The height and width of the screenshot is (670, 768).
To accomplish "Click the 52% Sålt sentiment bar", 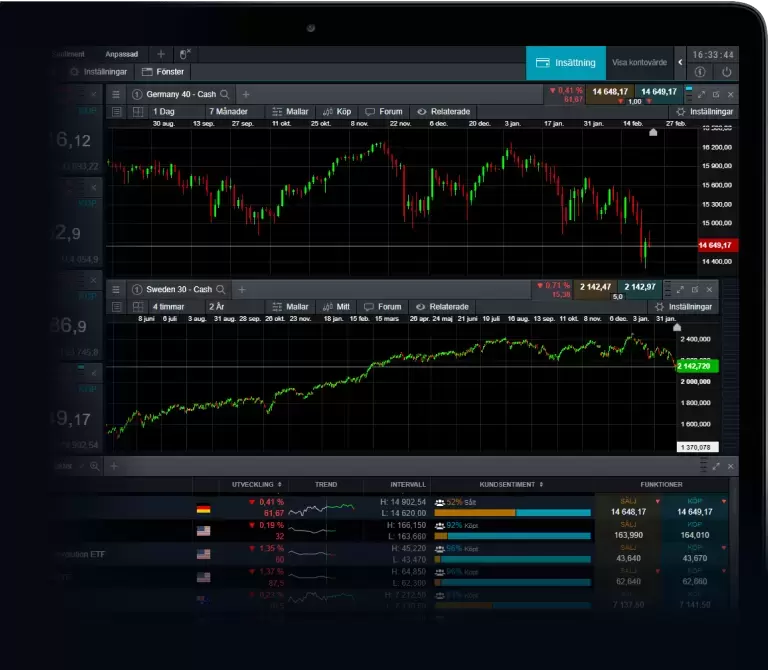I will [x=512, y=513].
